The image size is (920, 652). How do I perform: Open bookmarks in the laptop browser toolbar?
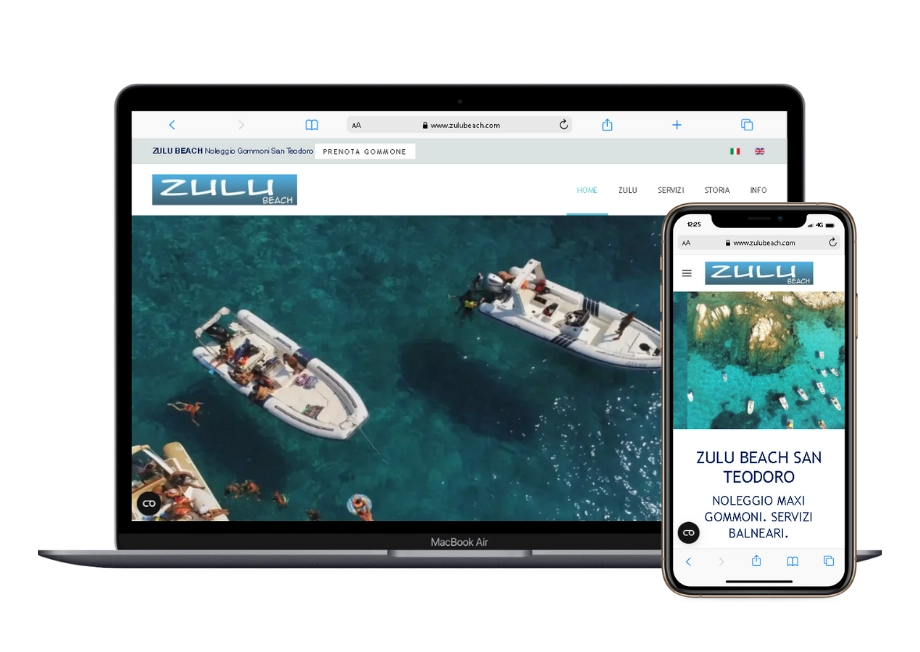pos(312,125)
